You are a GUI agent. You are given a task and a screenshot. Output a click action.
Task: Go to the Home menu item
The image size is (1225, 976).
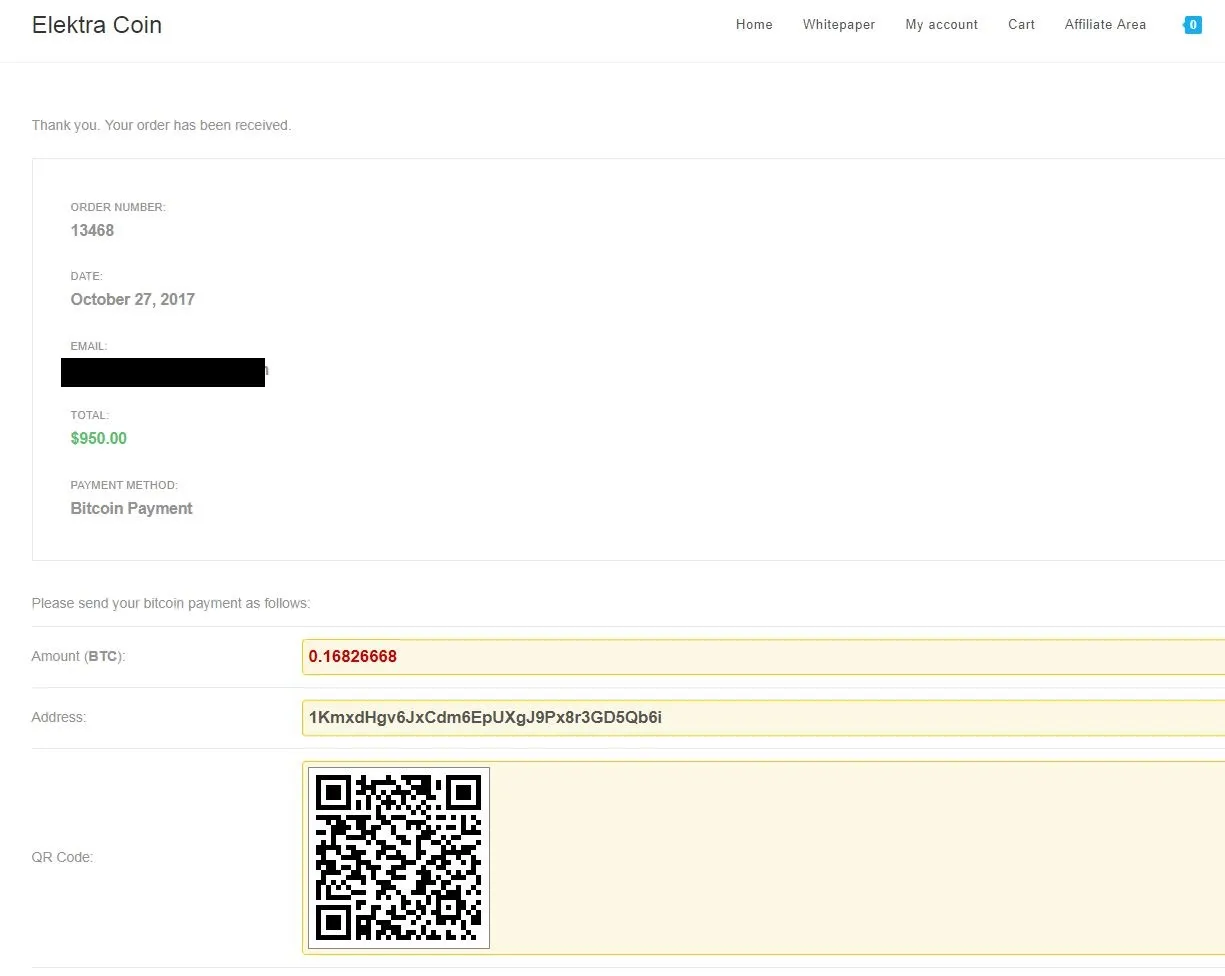coord(754,25)
